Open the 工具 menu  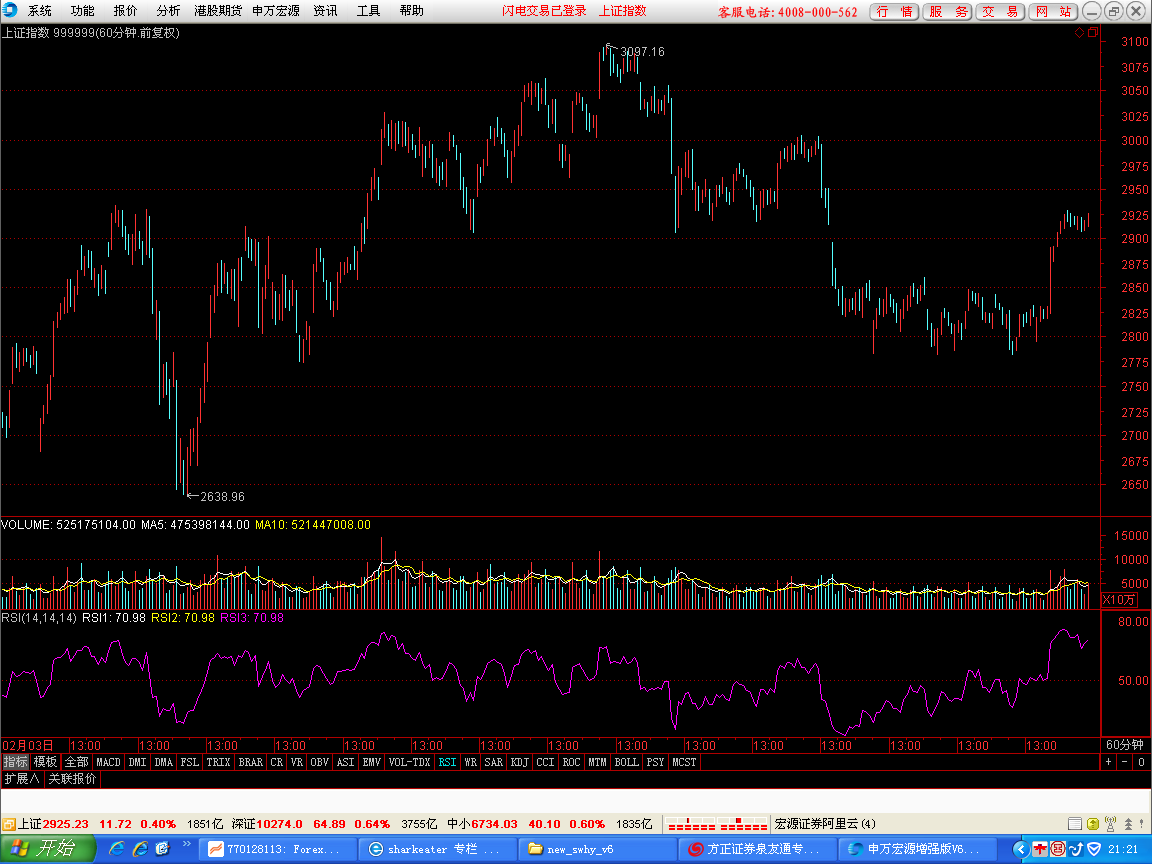click(x=368, y=11)
